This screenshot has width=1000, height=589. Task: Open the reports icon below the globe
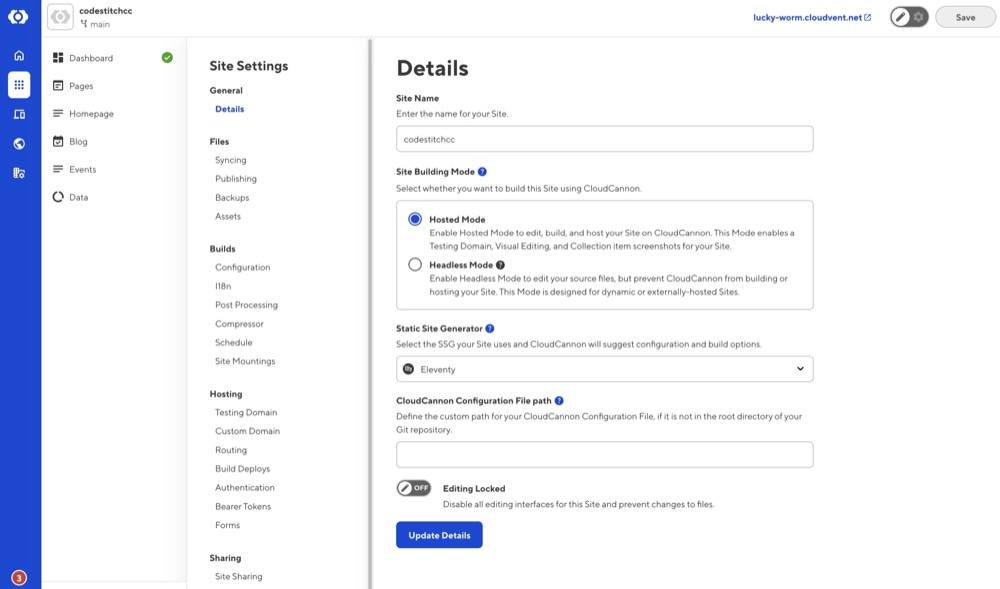click(x=17, y=172)
